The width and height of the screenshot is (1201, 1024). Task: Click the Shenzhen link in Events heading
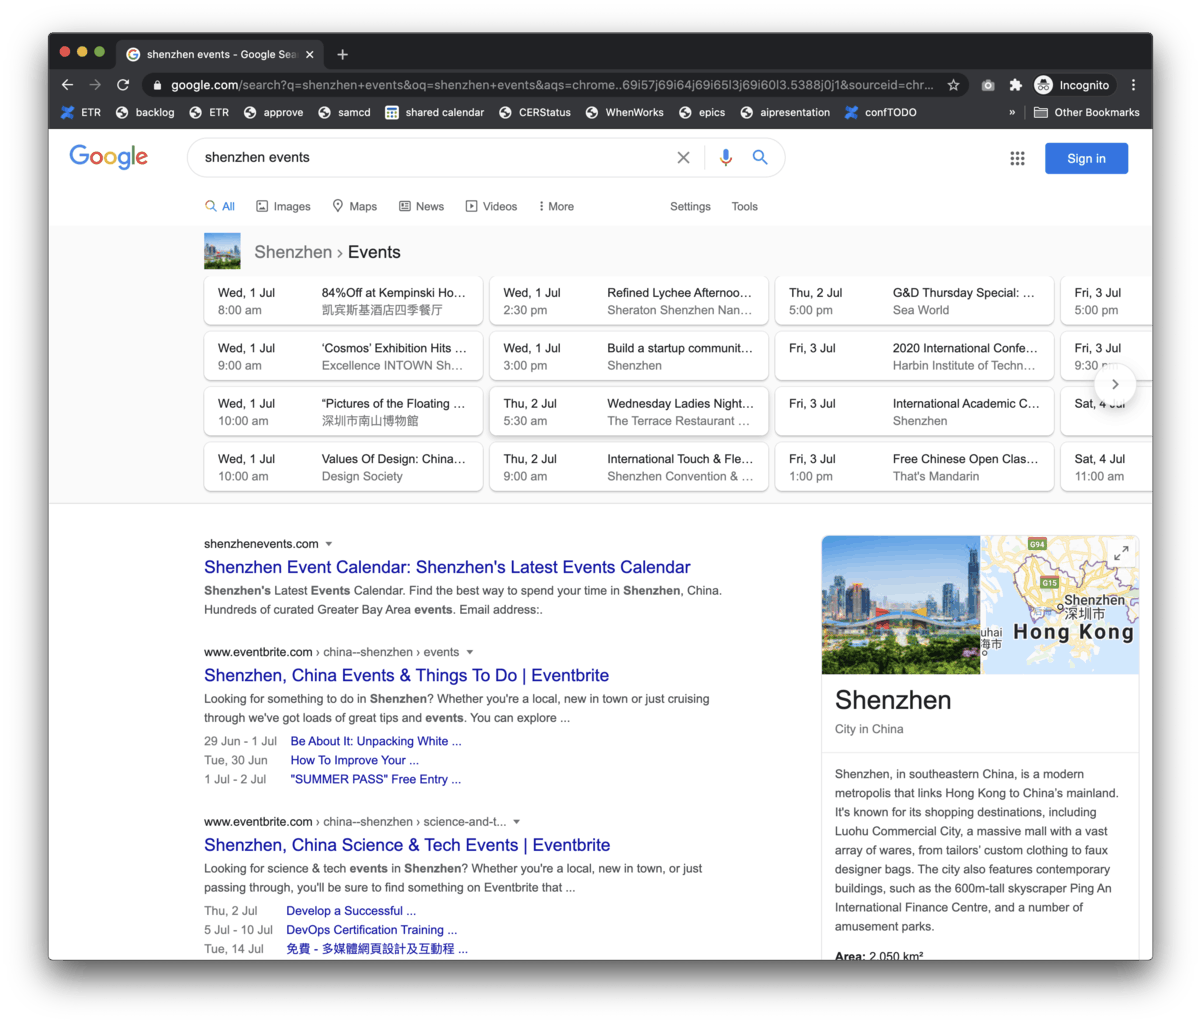click(x=293, y=252)
